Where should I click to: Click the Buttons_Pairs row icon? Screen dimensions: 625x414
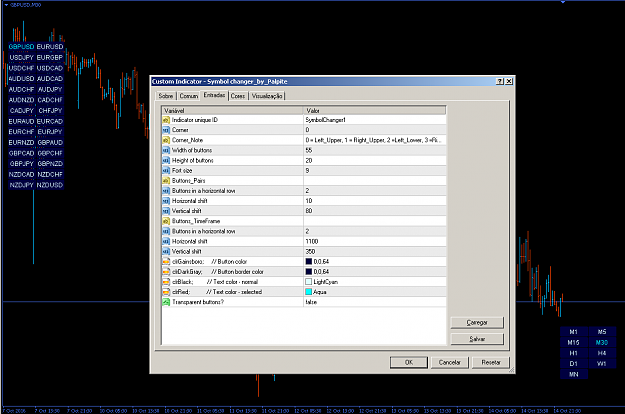coord(166,181)
